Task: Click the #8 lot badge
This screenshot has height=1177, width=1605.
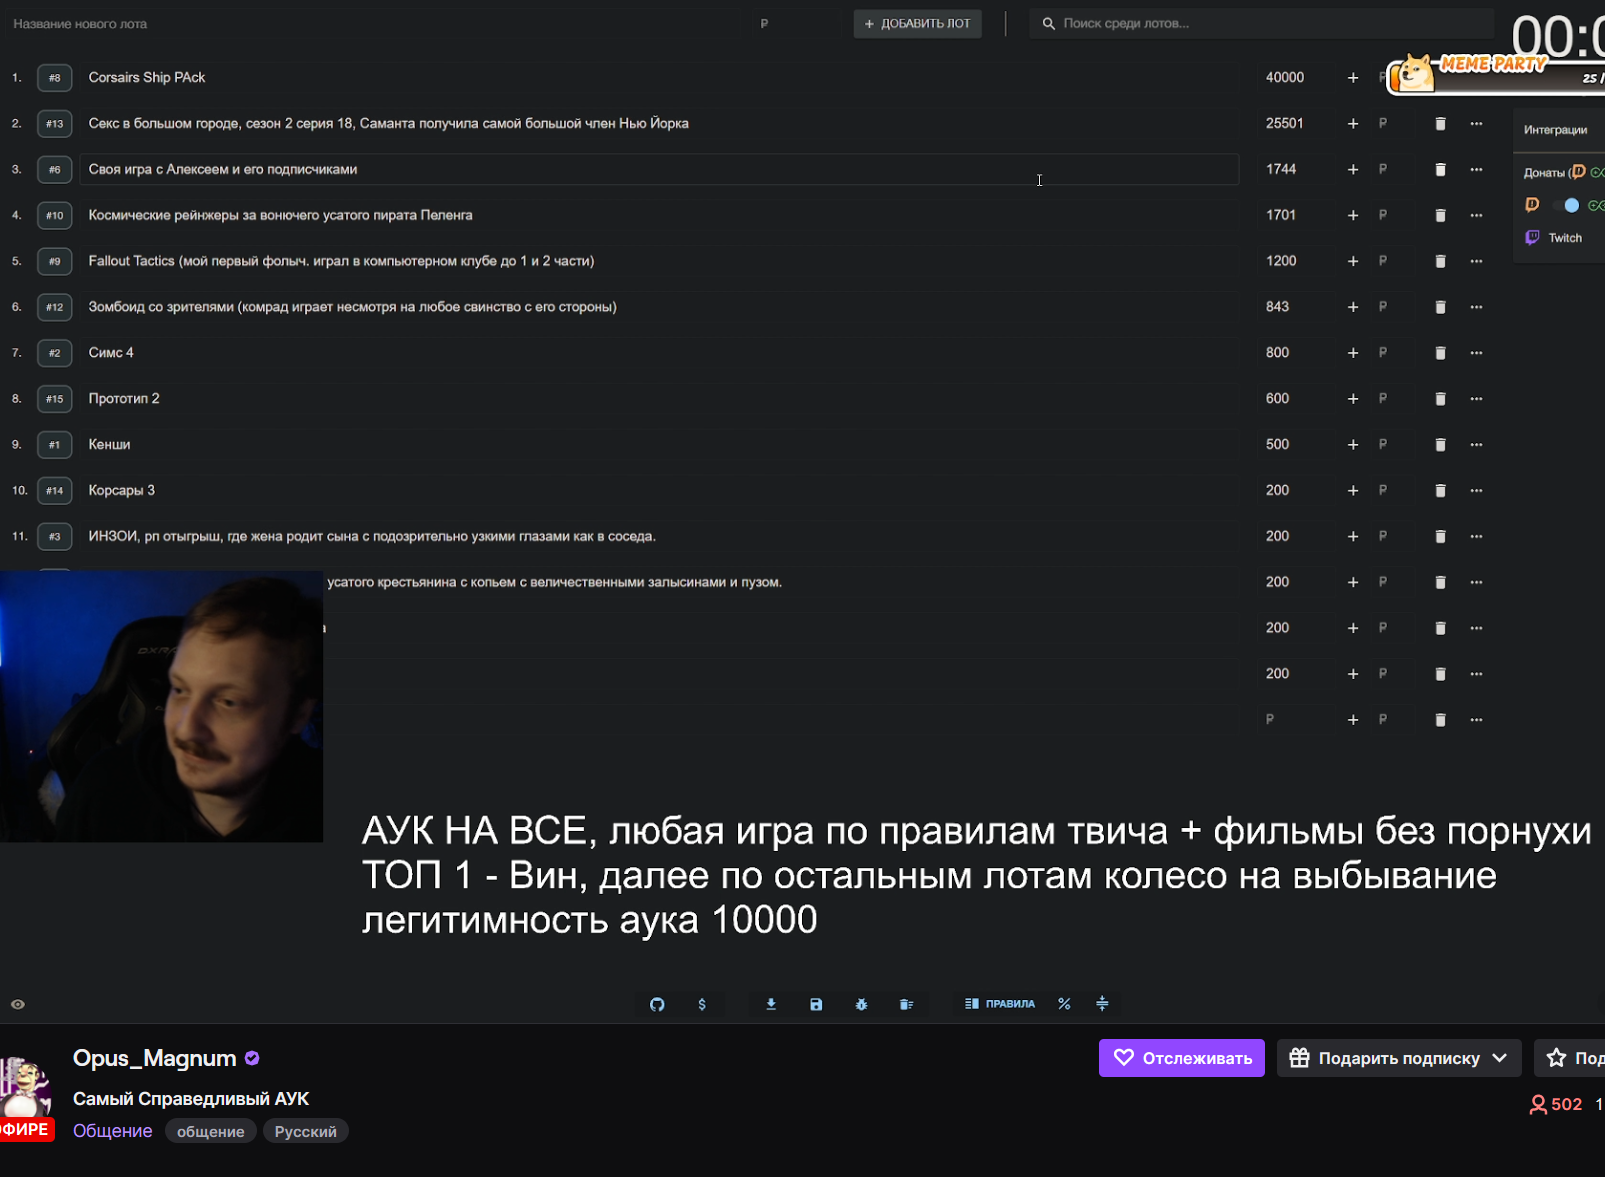Action: (54, 78)
